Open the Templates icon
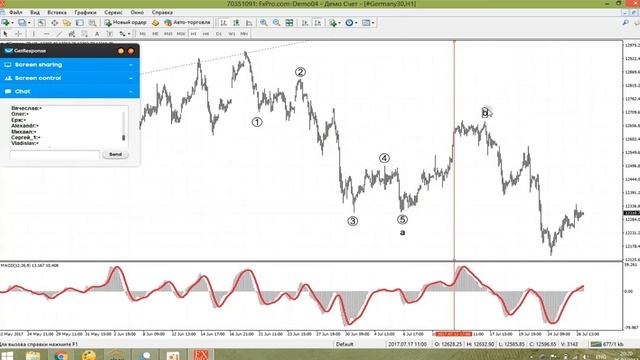Viewport: 640px width, 360px height. (x=366, y=23)
